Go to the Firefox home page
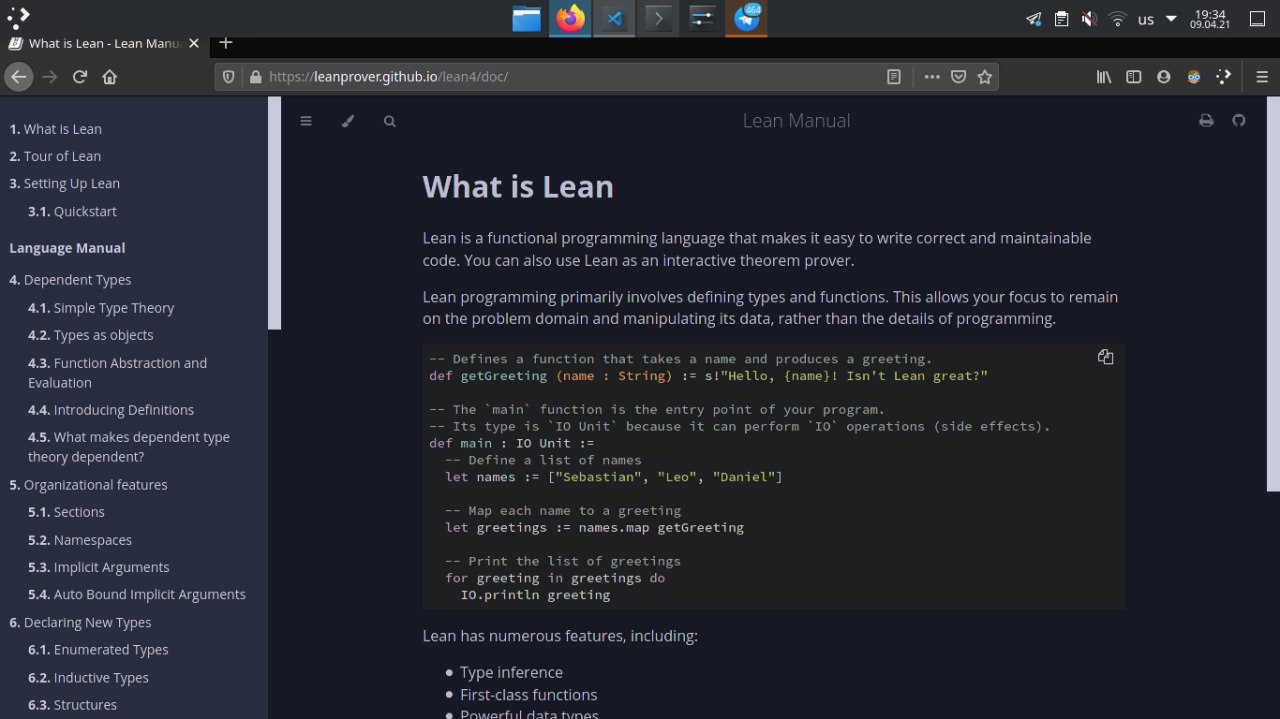The image size is (1280, 719). coord(110,76)
